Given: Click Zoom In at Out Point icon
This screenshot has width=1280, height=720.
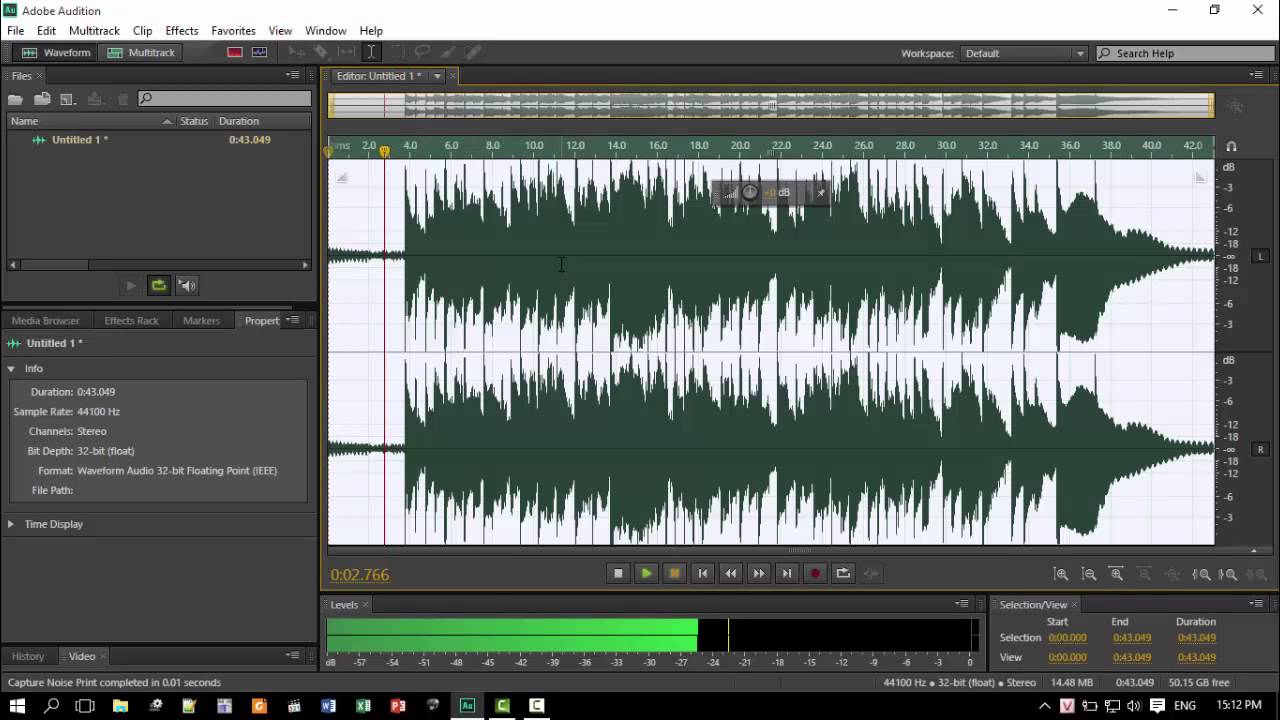Looking at the screenshot, I should pos(1229,574).
